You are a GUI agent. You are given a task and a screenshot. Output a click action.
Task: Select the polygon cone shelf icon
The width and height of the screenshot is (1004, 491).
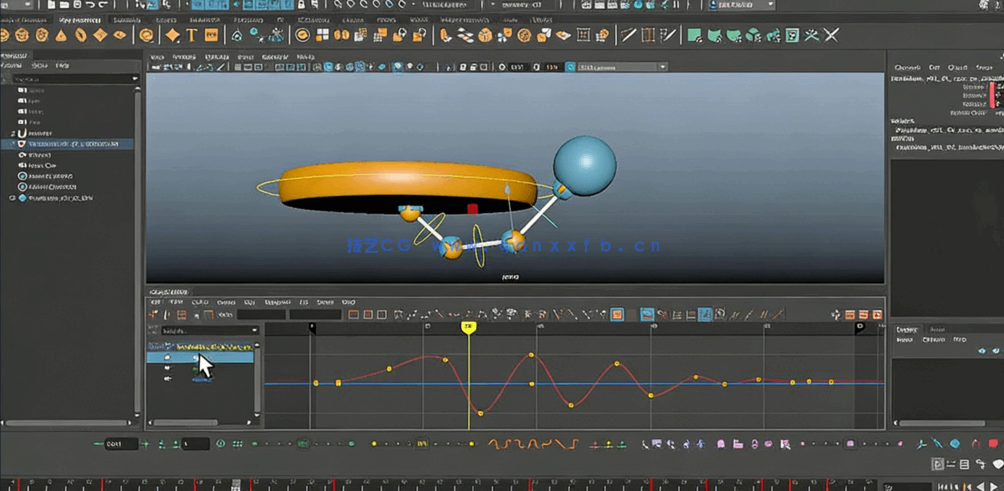(61, 35)
